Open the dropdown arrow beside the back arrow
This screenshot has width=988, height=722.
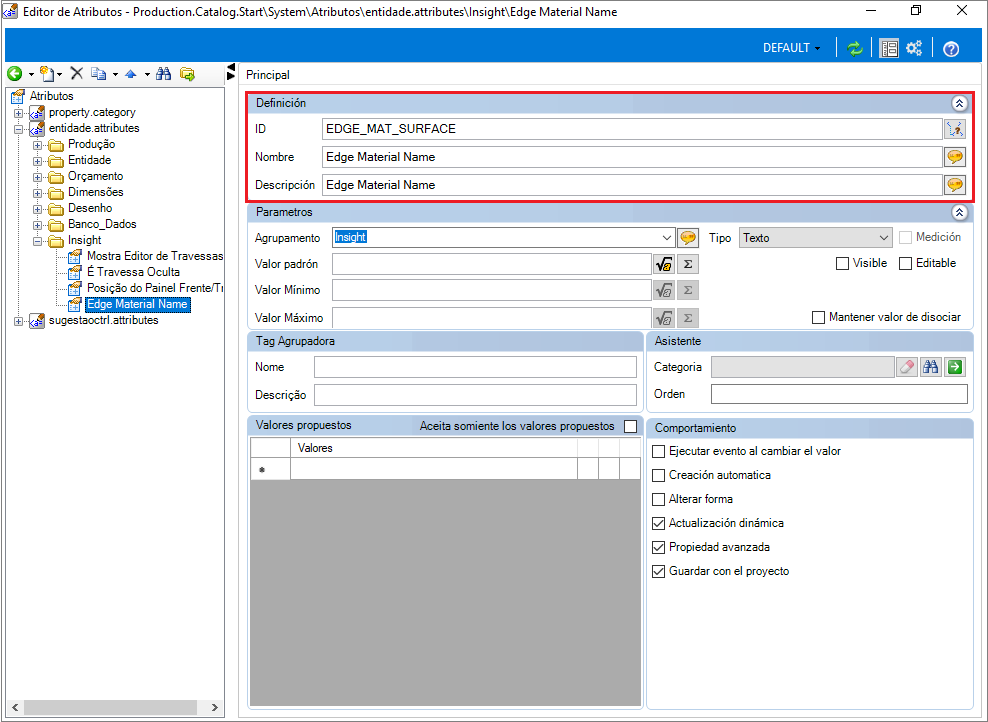coord(31,74)
